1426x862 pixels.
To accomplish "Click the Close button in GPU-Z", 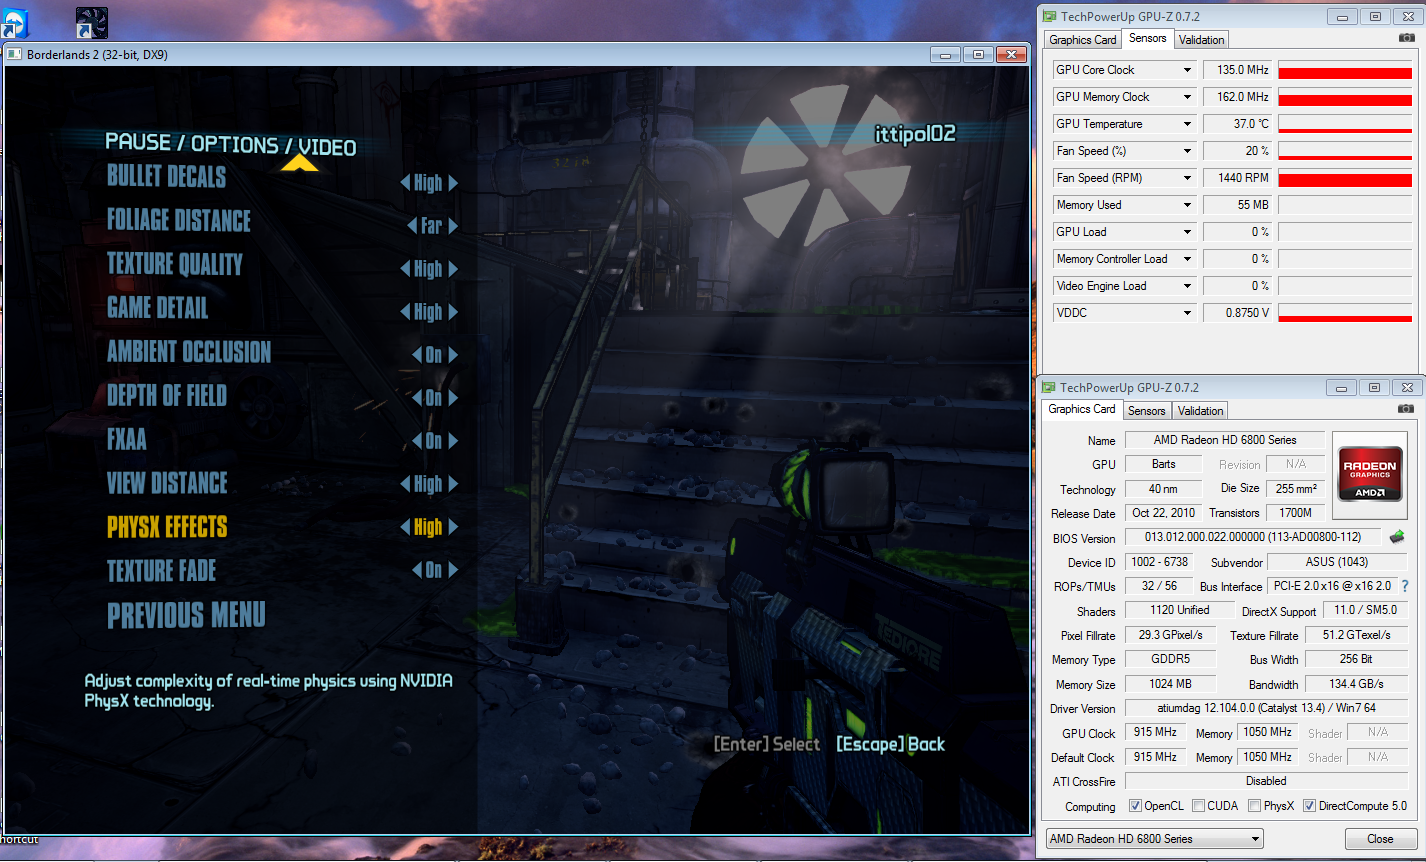I will point(1380,839).
